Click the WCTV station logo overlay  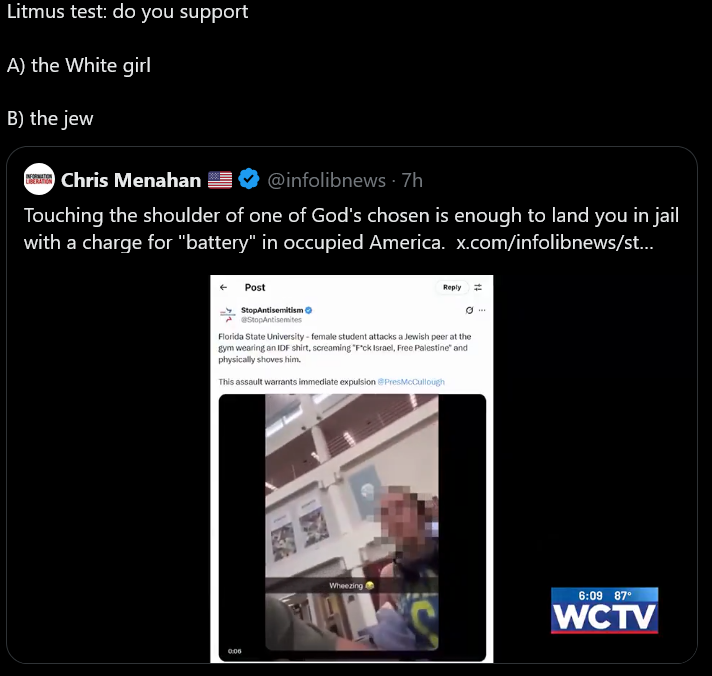click(604, 610)
